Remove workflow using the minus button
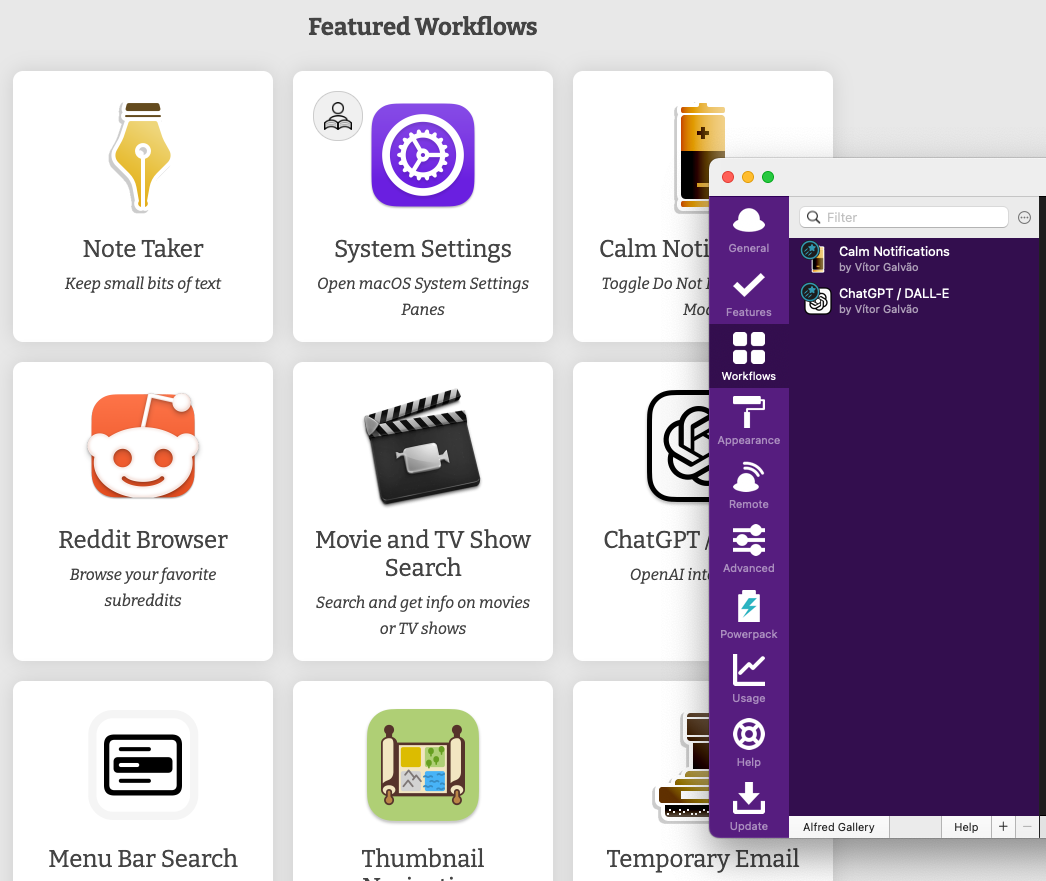 [1027, 827]
